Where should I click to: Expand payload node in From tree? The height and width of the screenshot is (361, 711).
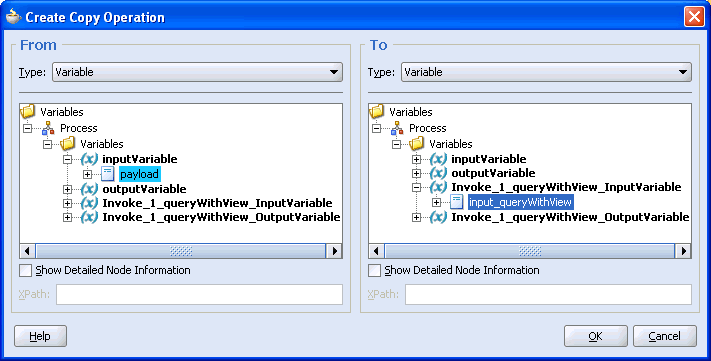click(x=87, y=174)
